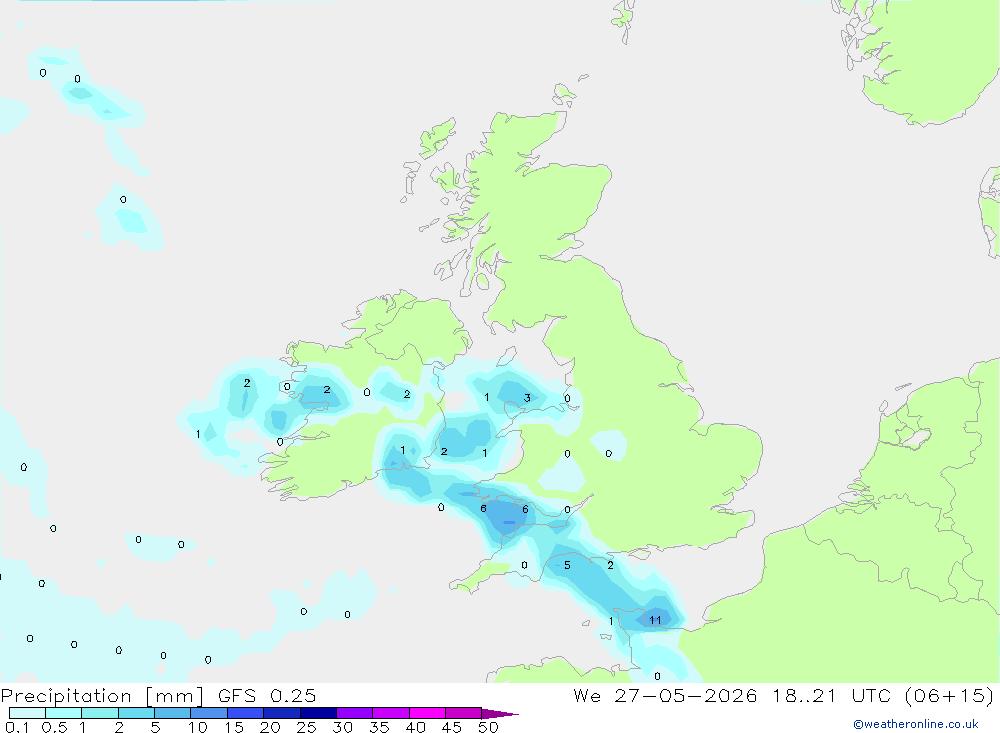
Task: Click the '30' legend scale label
Action: tap(343, 727)
